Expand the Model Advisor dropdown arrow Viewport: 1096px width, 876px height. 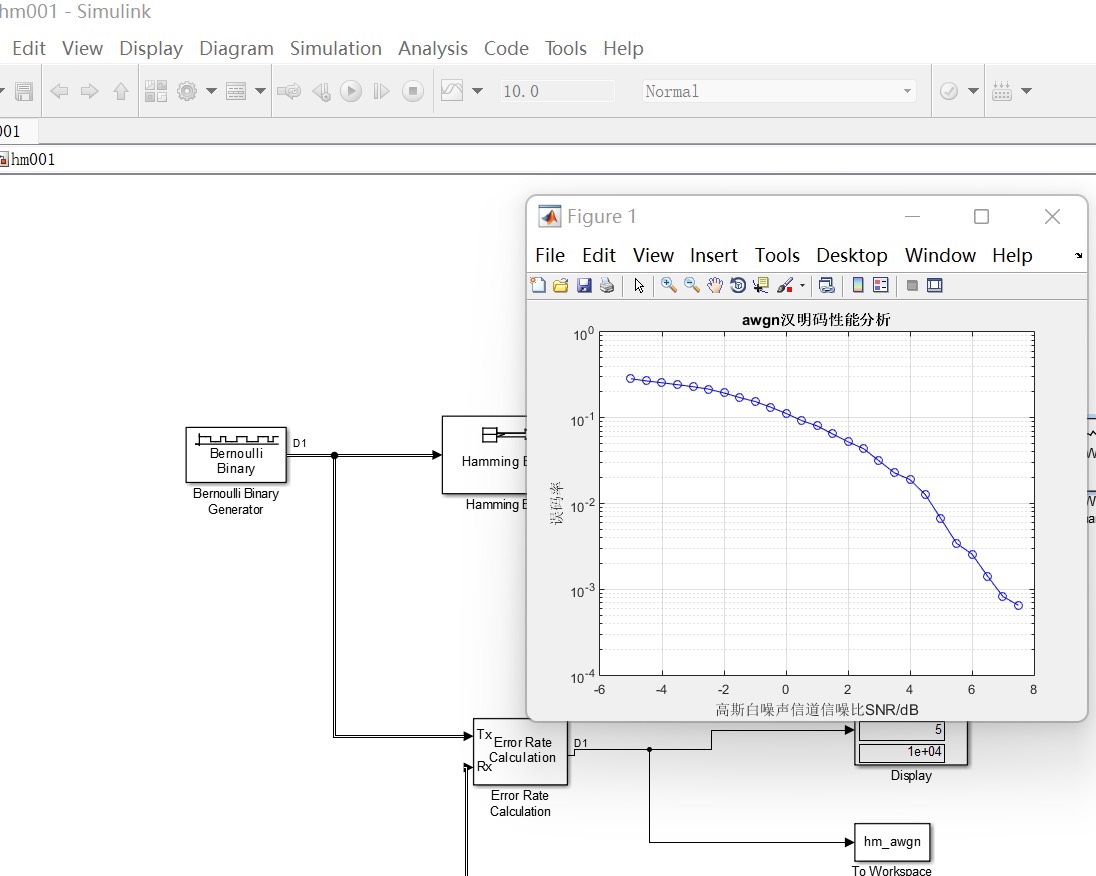click(x=973, y=91)
